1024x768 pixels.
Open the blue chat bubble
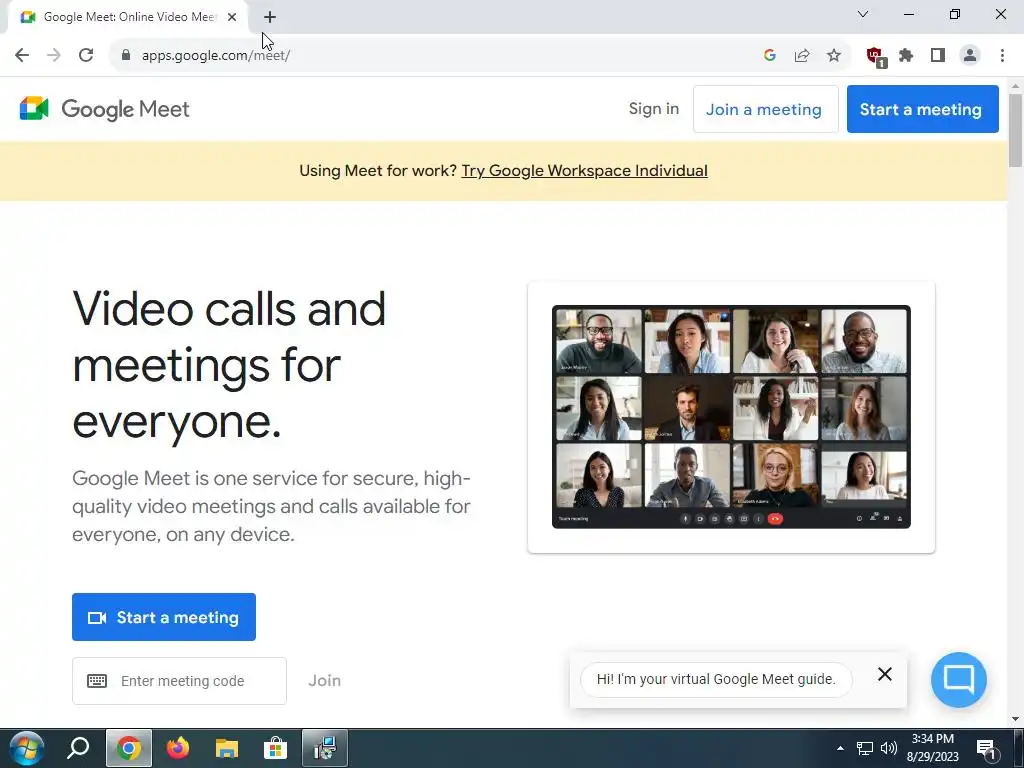(959, 679)
